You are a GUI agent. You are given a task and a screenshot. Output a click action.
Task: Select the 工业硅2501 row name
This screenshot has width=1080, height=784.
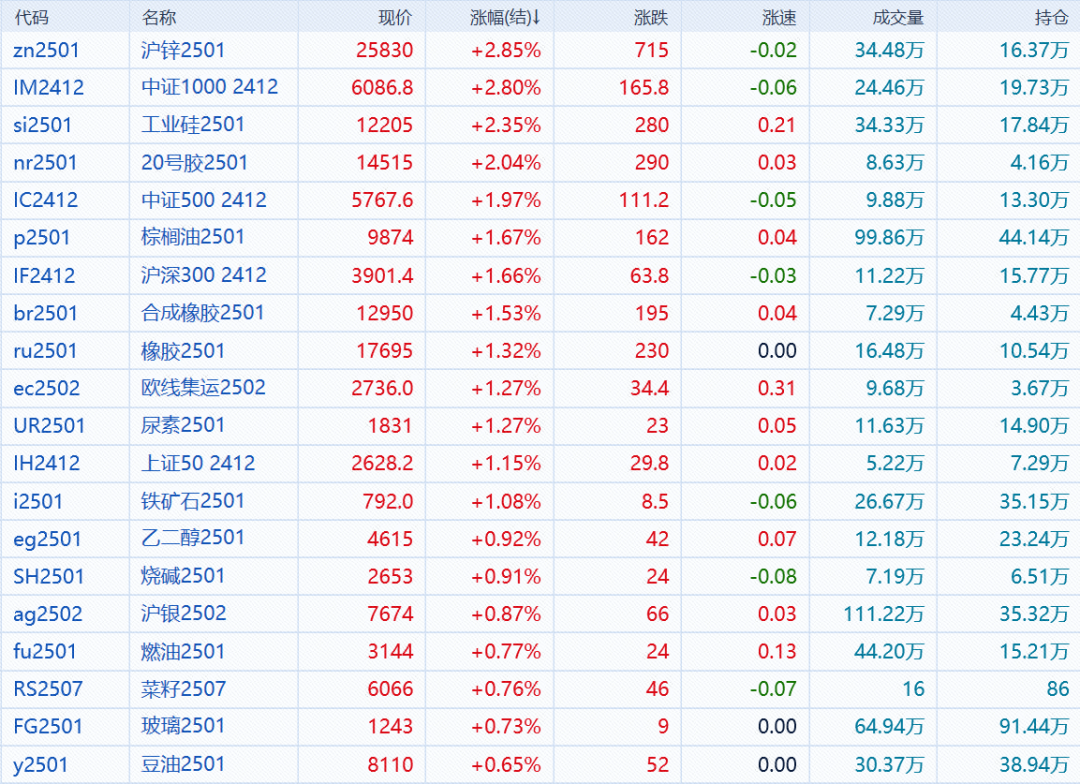click(192, 125)
